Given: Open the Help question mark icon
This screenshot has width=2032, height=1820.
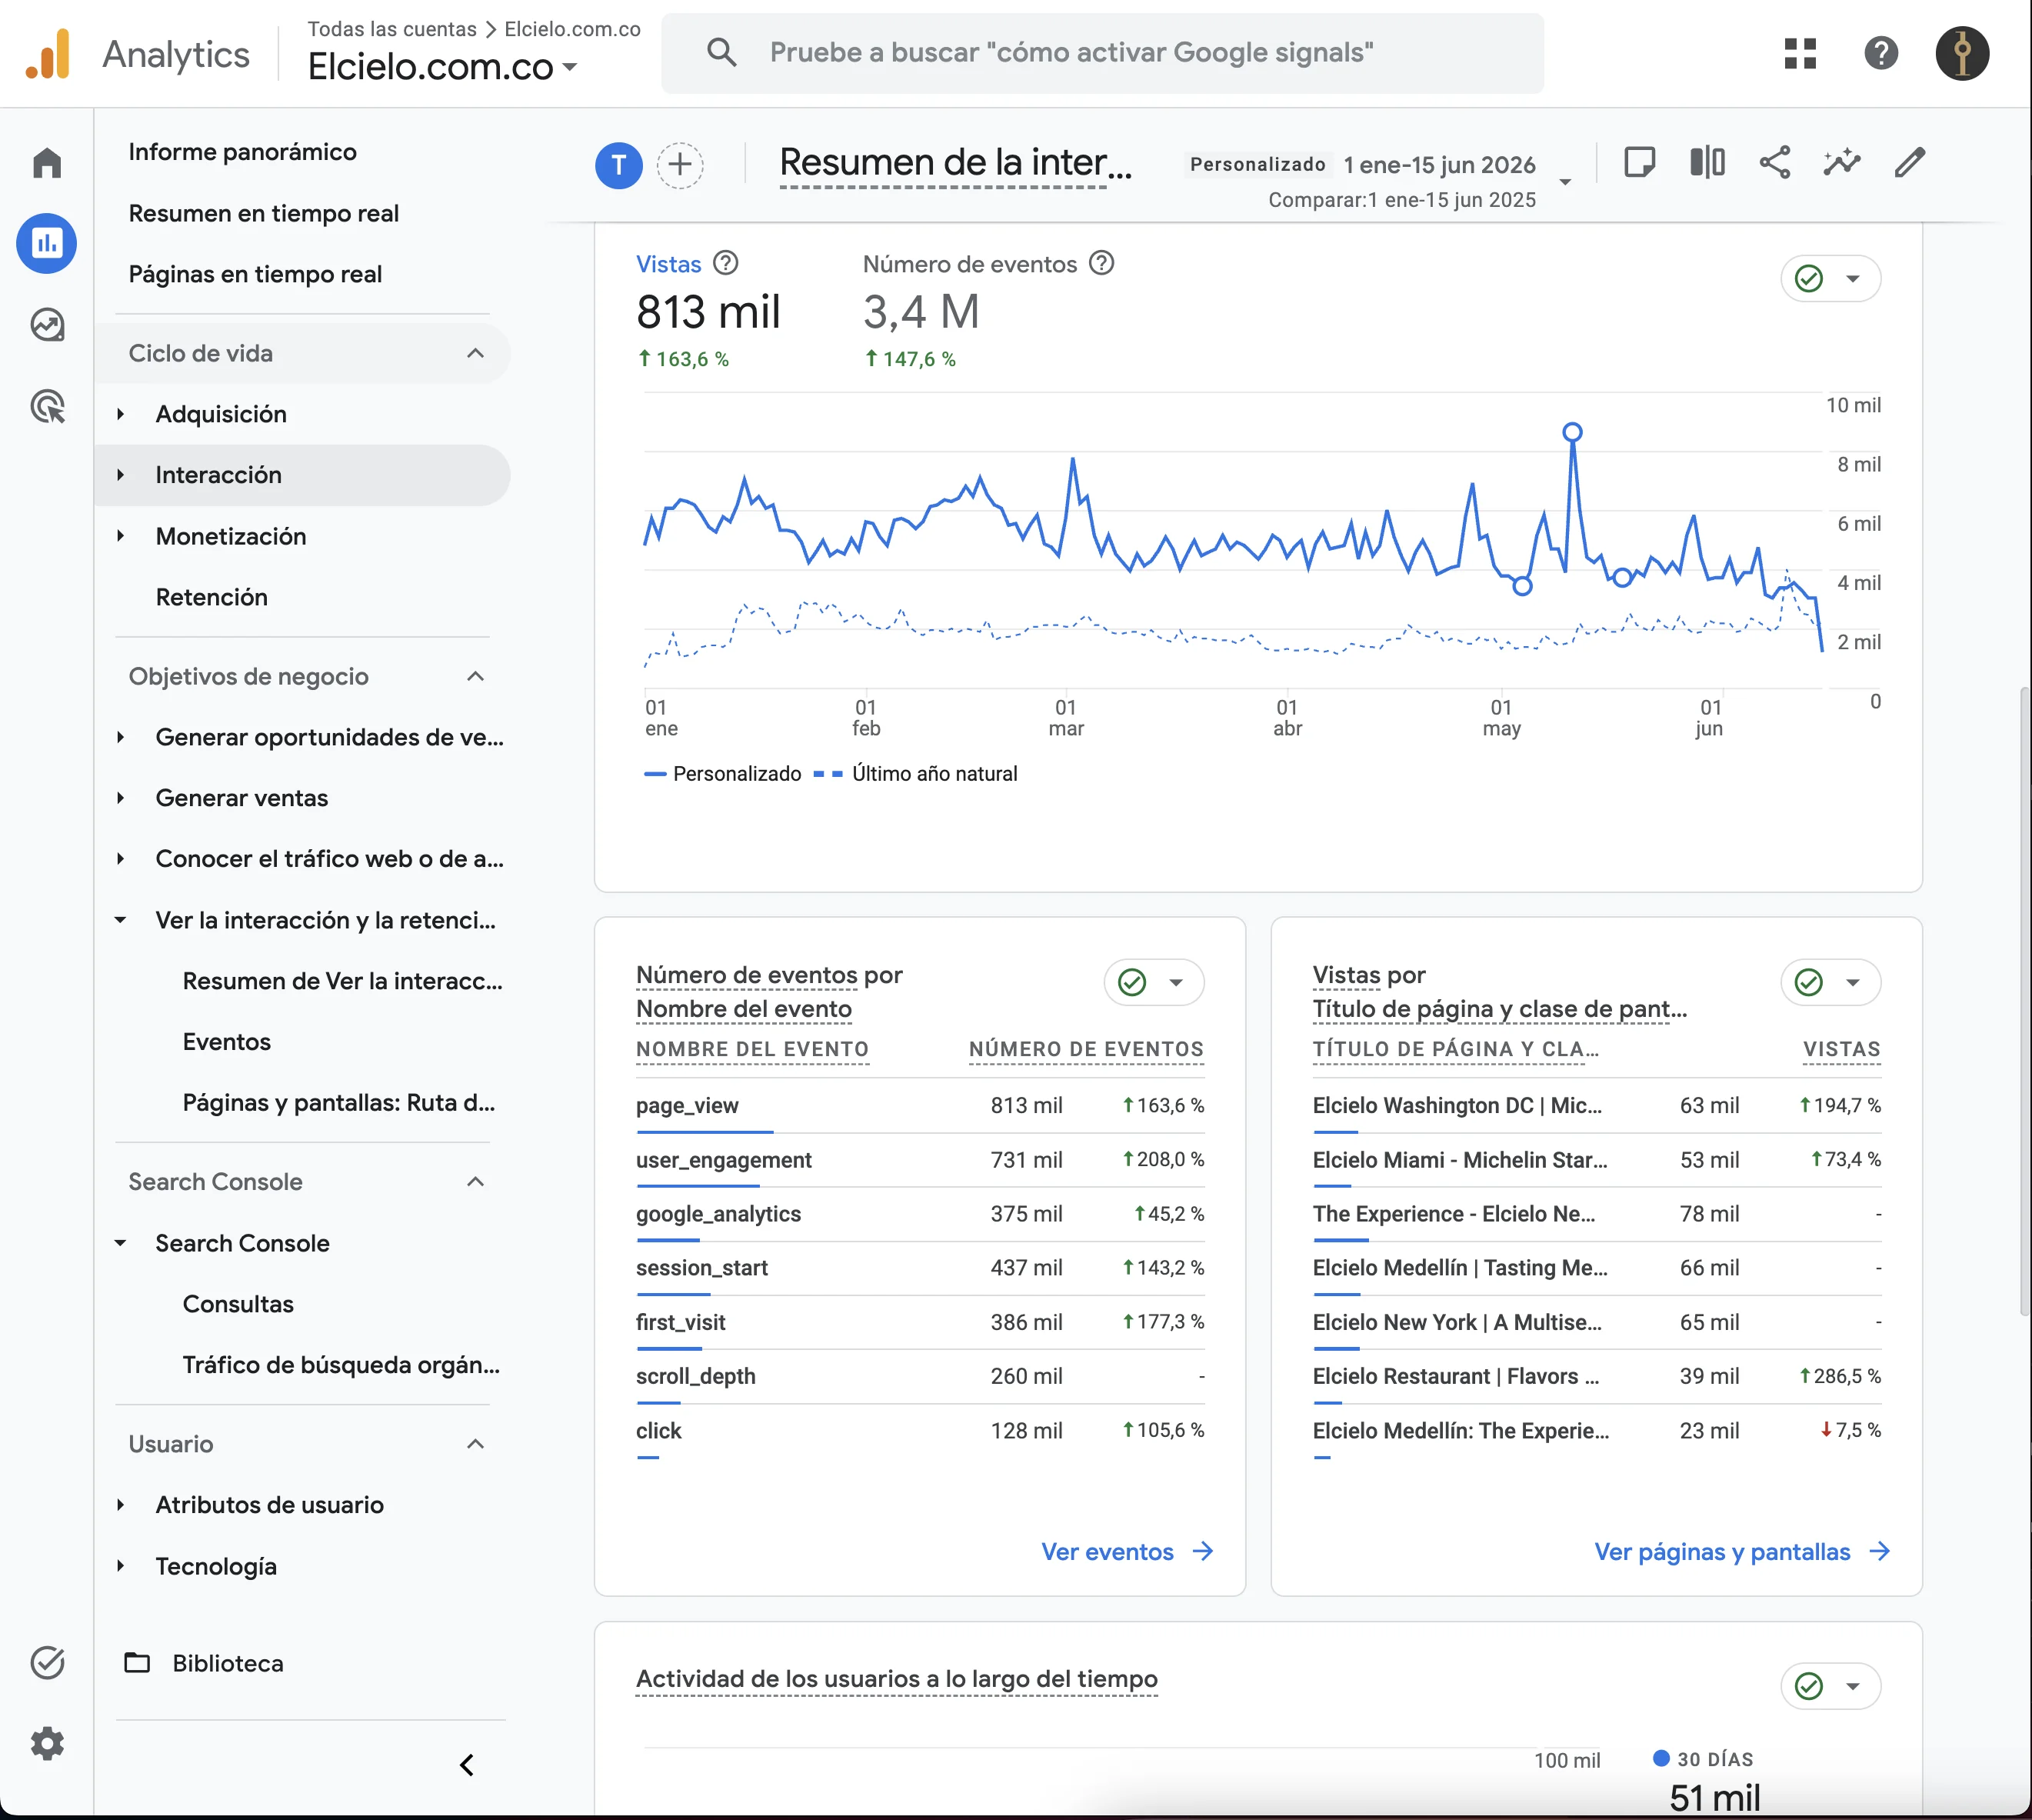Looking at the screenshot, I should [x=1881, y=53].
